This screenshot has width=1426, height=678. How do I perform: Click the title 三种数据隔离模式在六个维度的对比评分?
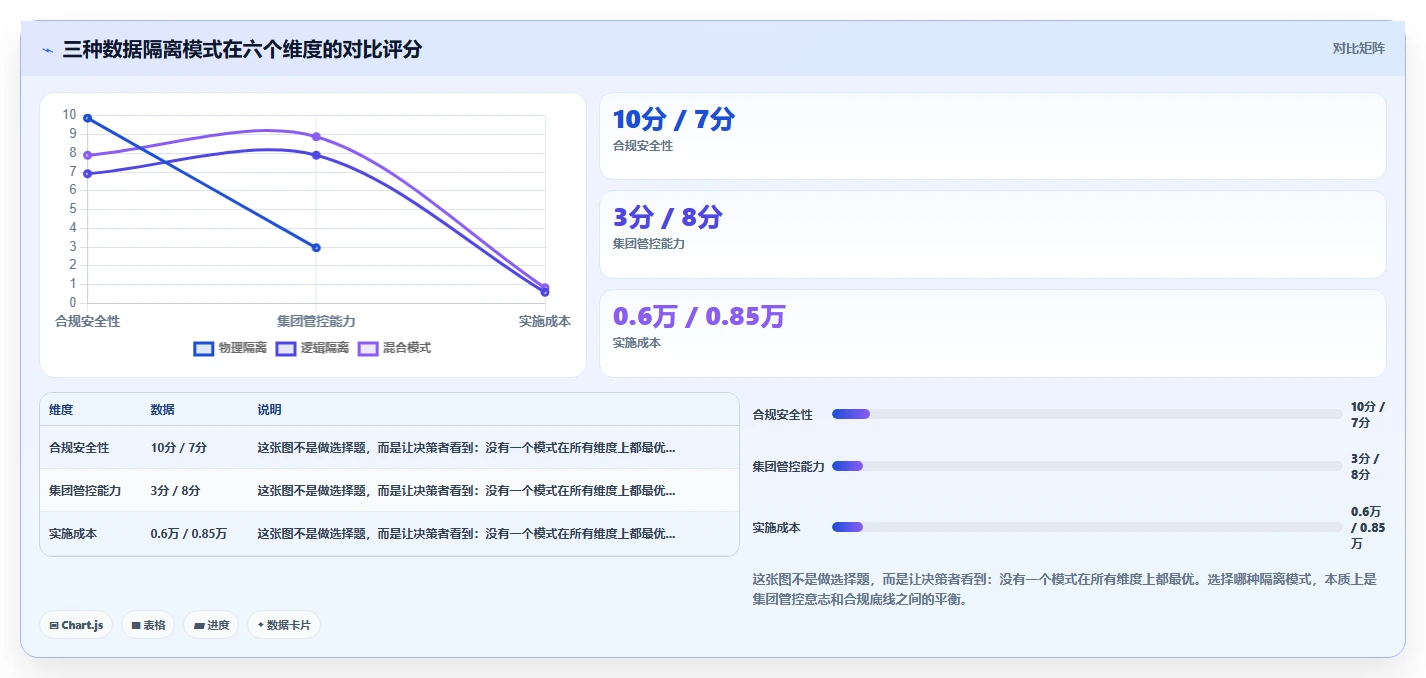click(242, 49)
